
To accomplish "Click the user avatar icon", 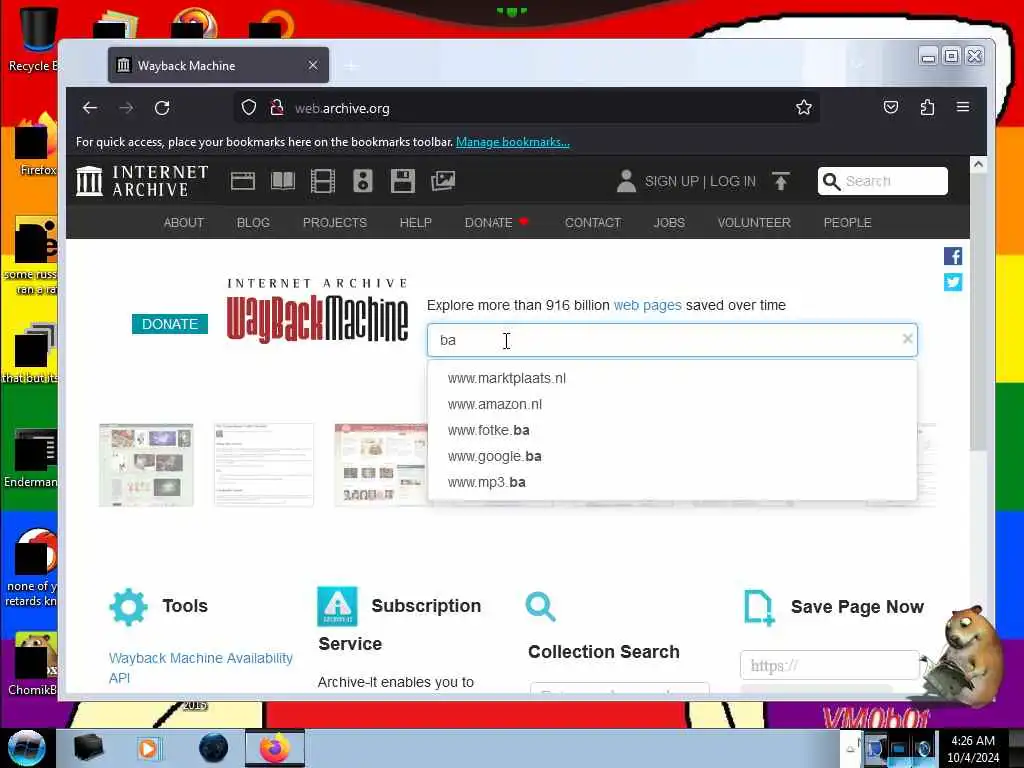I will [626, 181].
